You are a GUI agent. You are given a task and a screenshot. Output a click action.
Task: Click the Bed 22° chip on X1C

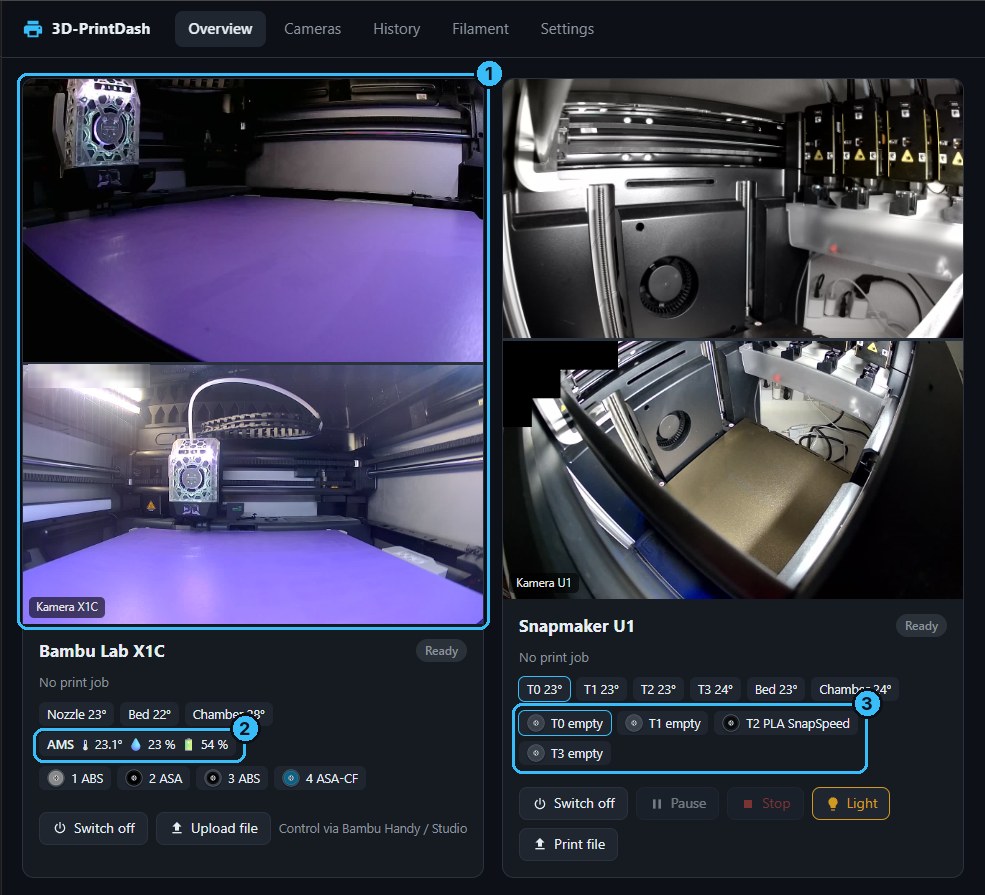150,714
